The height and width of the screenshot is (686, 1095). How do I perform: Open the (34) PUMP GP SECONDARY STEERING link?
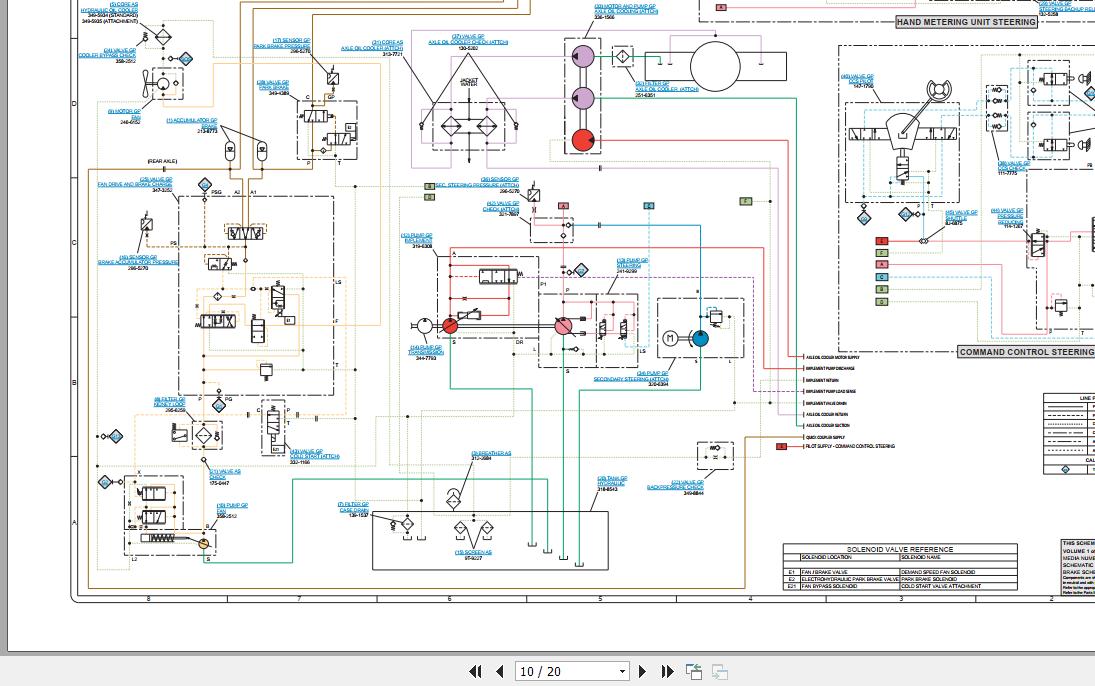631,375
